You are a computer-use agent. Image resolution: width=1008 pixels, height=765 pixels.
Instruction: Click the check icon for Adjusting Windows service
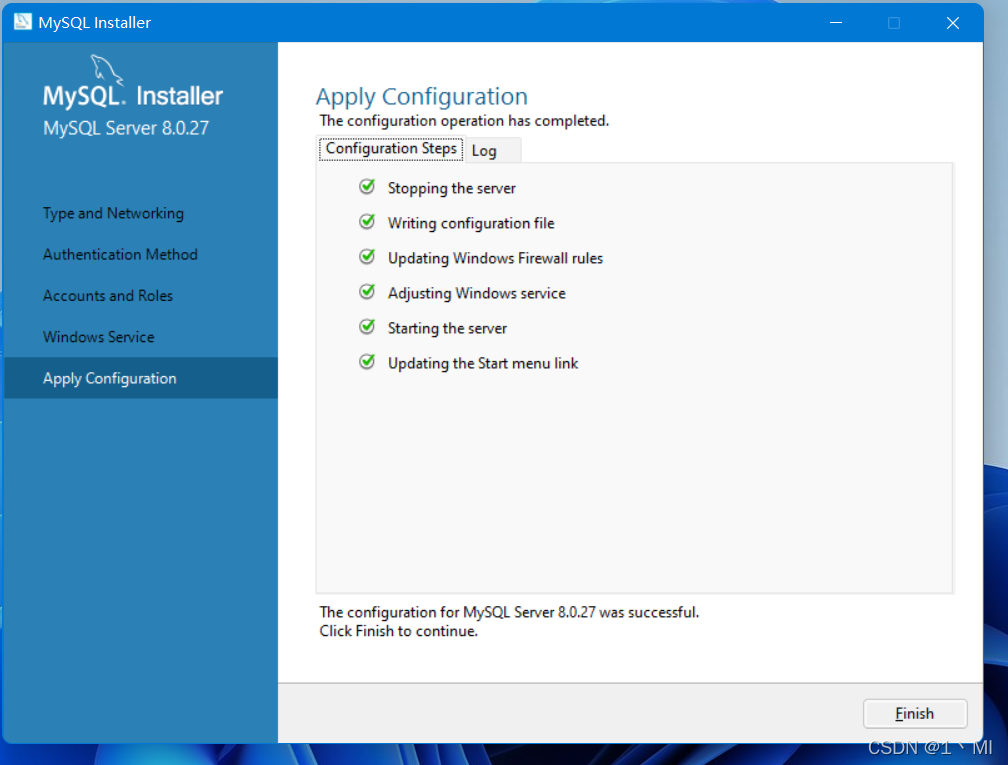pyautogui.click(x=367, y=292)
